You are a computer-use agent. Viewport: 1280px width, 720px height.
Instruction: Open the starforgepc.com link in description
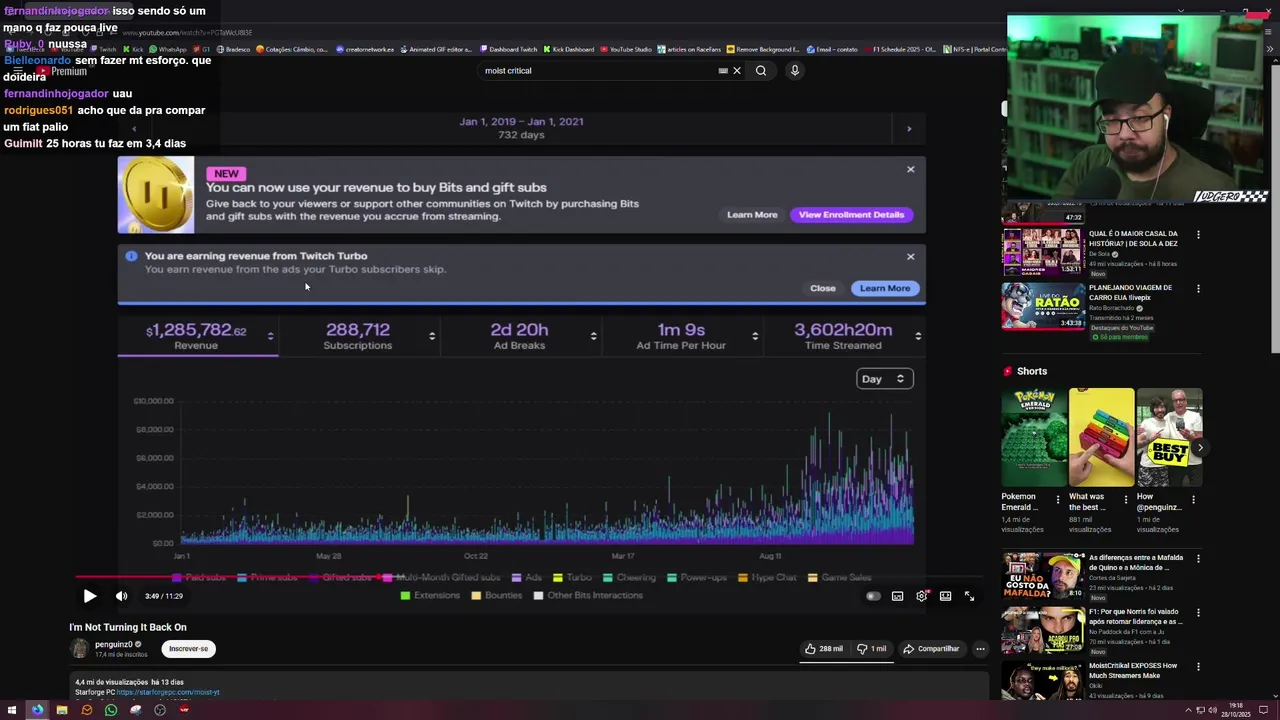(168, 692)
